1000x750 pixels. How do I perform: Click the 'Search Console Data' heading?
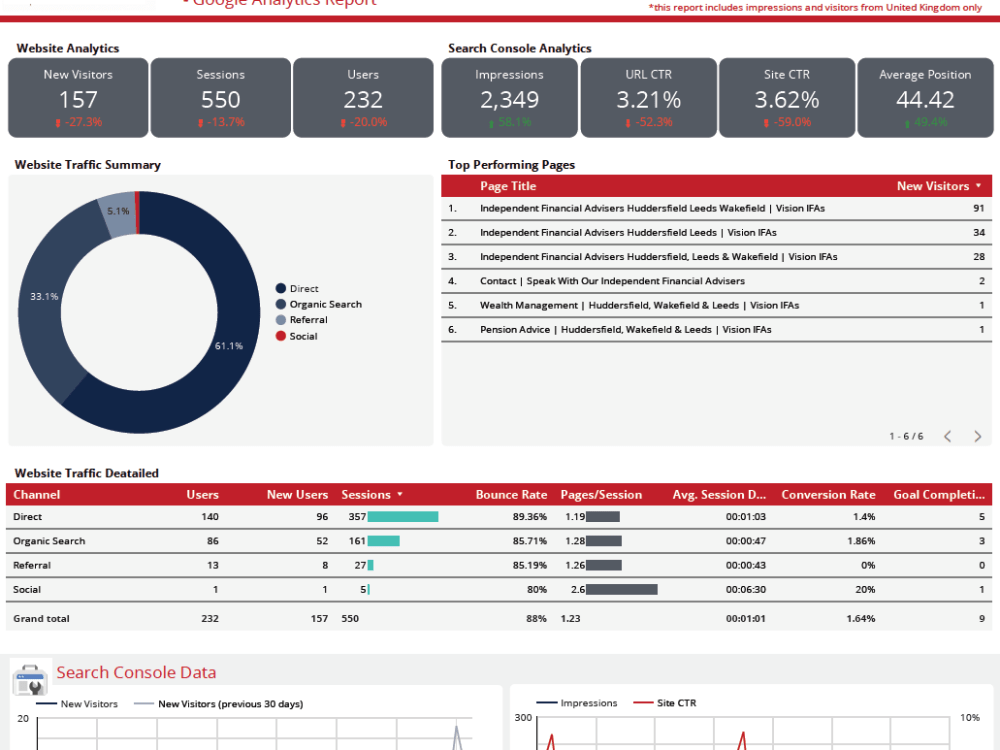pos(136,672)
